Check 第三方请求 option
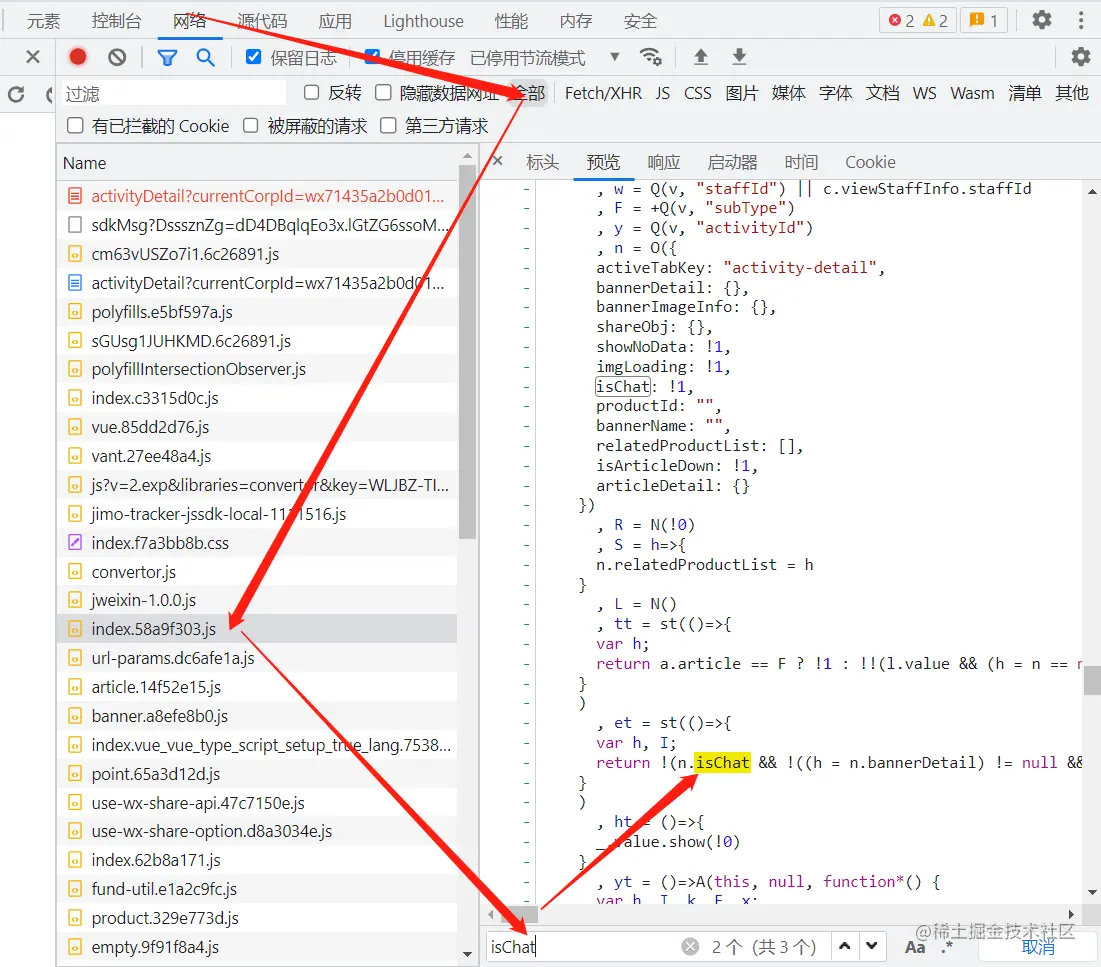 [x=388, y=126]
